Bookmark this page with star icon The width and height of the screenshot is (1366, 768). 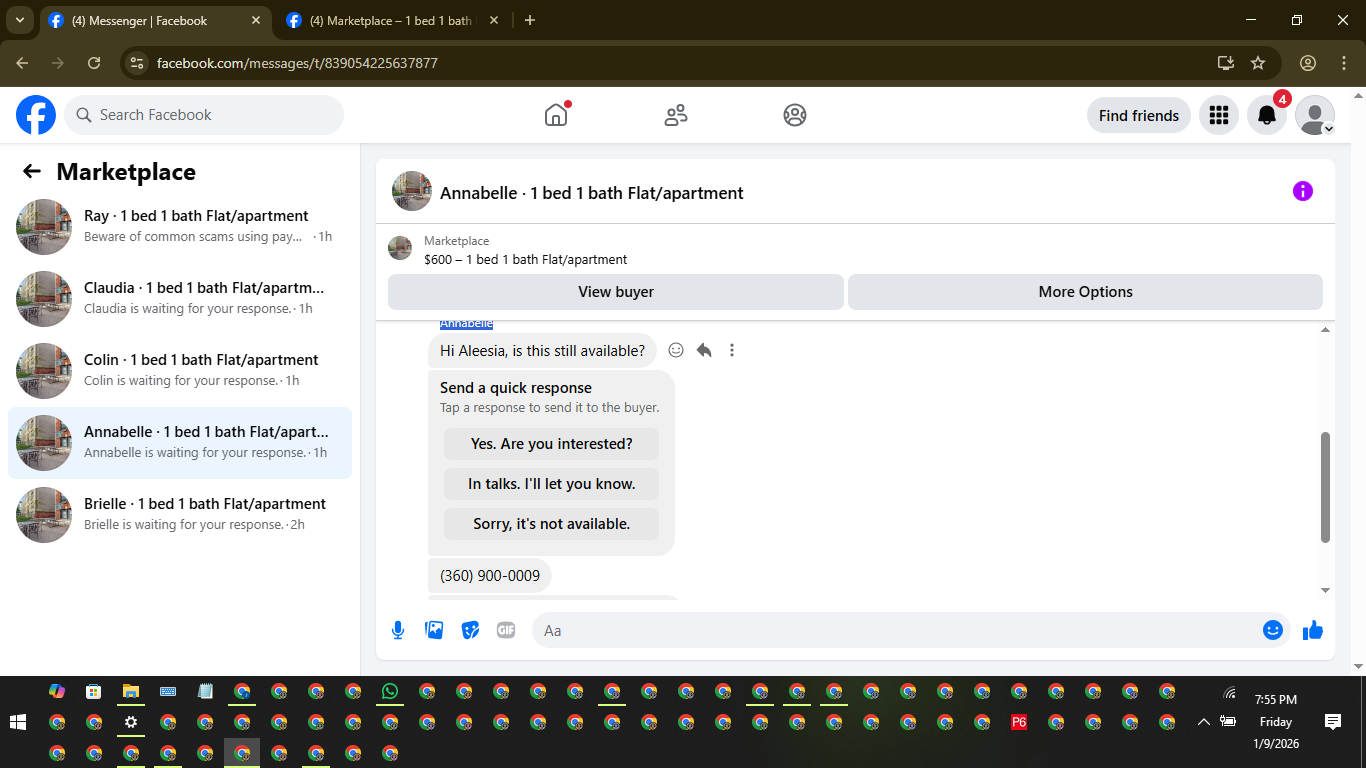click(1258, 63)
